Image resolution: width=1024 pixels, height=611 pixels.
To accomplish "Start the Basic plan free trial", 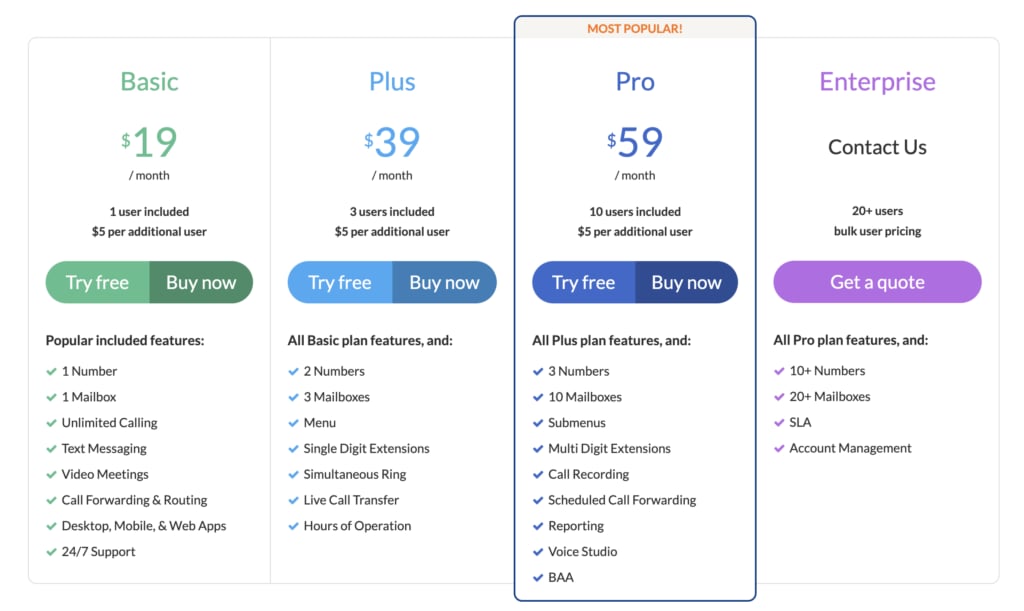I will point(97,282).
